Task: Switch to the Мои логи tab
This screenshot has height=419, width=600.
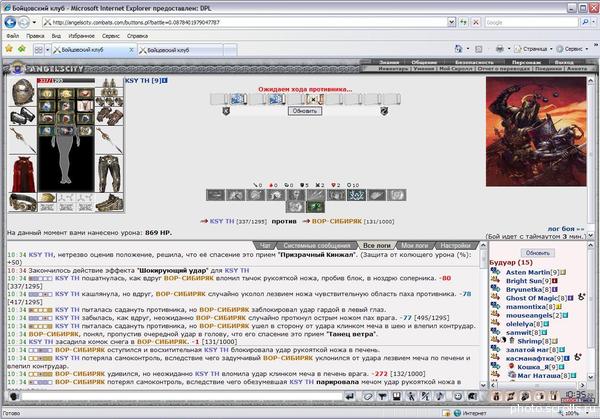Action: point(415,246)
